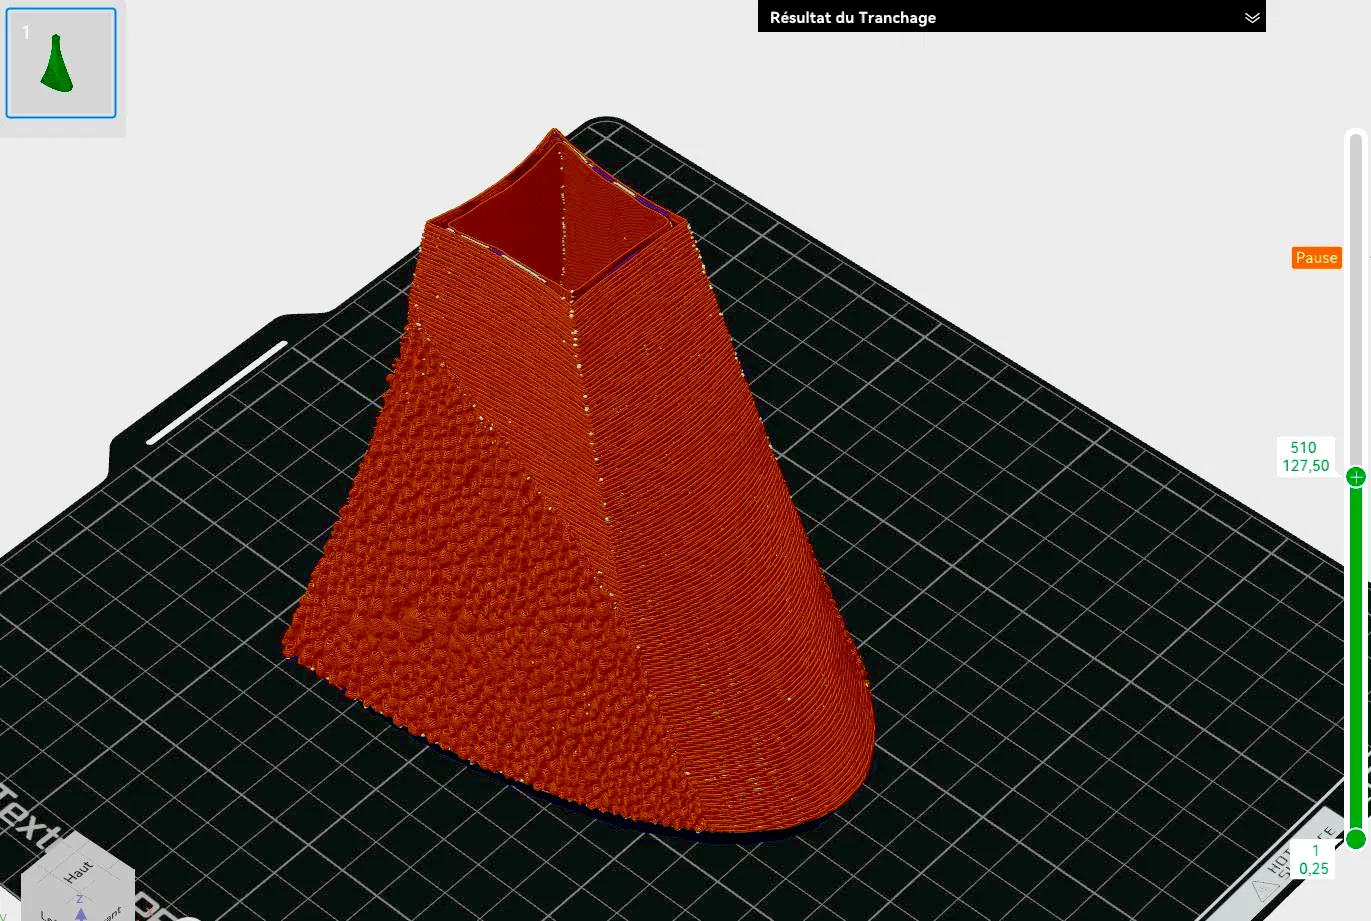Click the Résultat du Tranchage title text

tap(853, 18)
